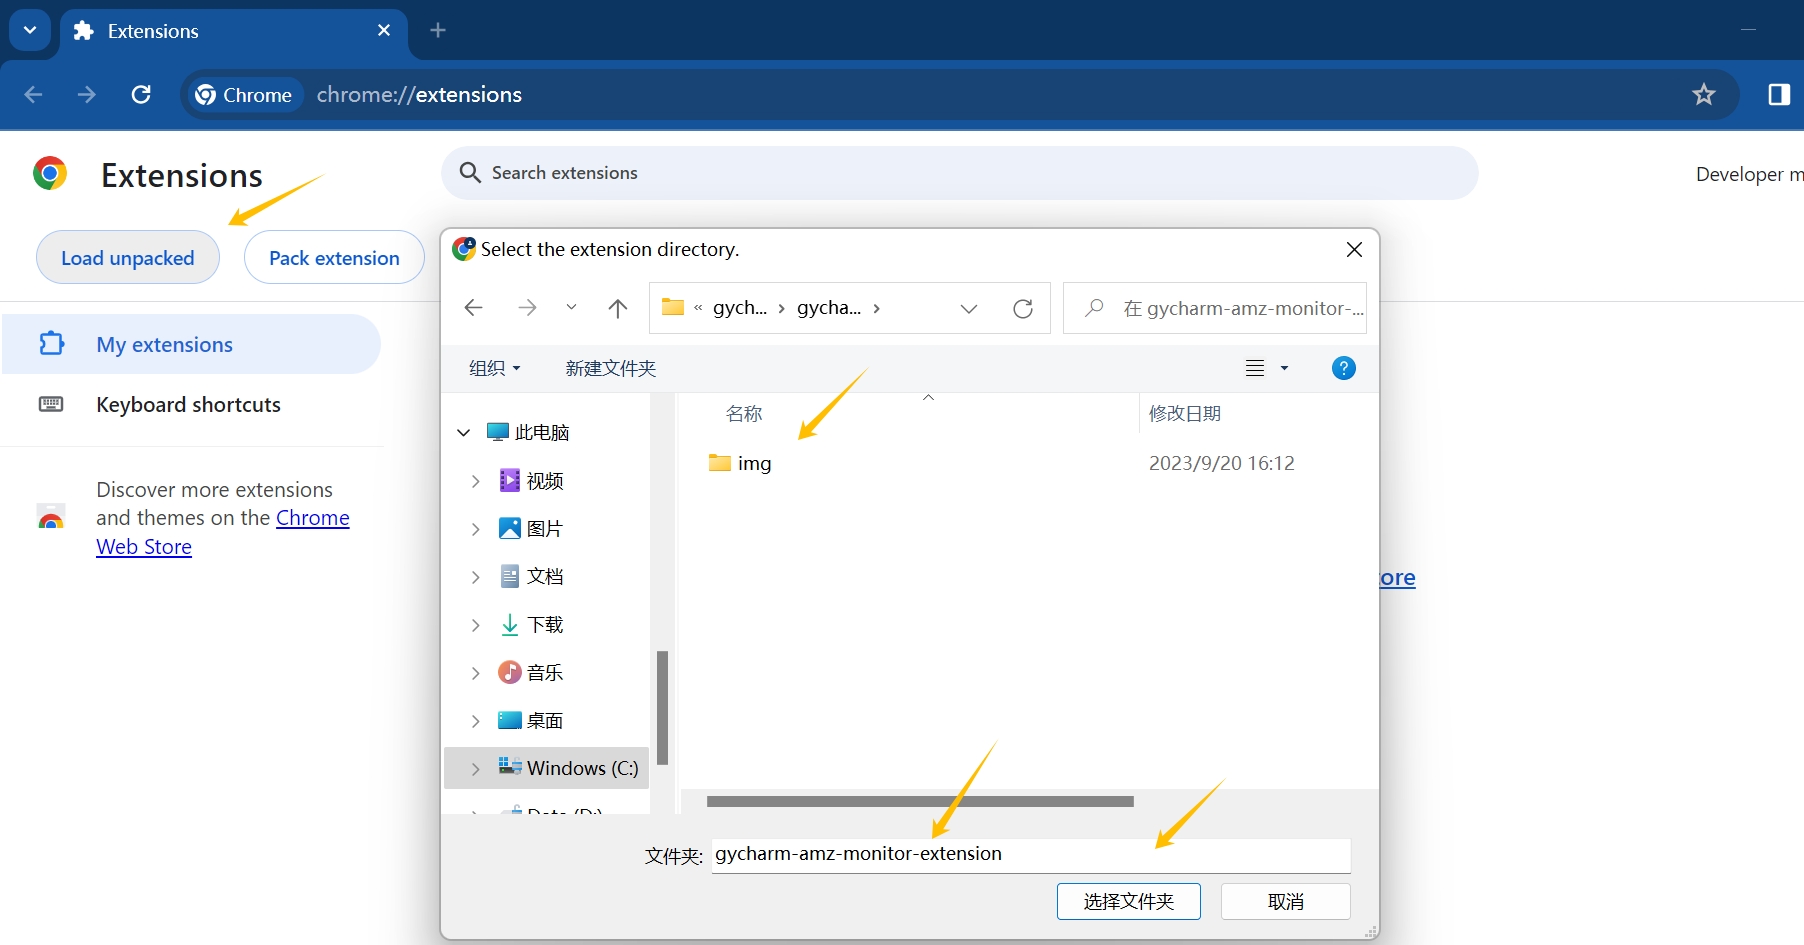Click the 选择文件夹 button
1804x945 pixels.
(x=1128, y=901)
